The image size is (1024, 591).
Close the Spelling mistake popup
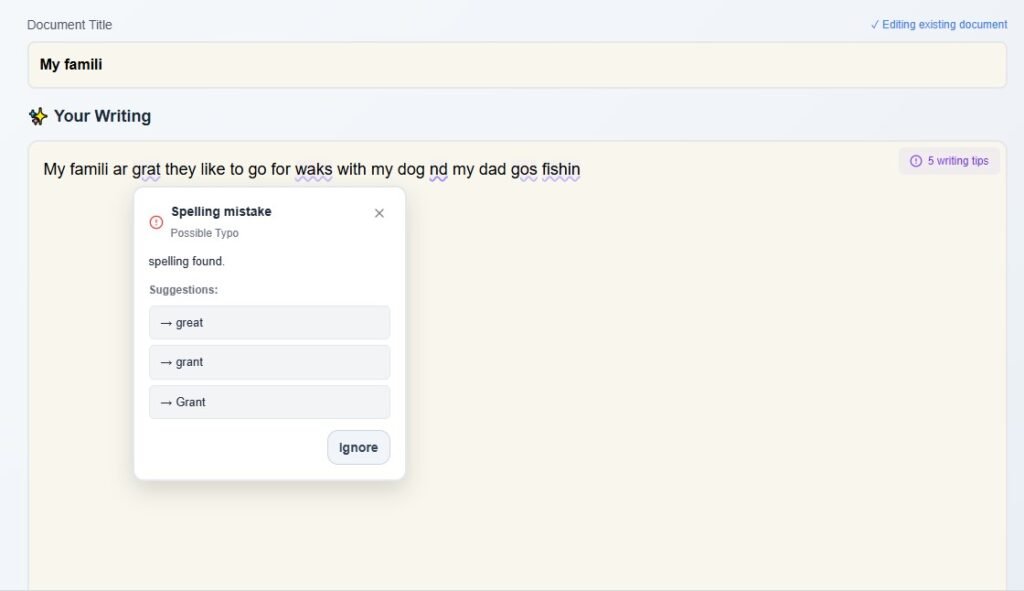[x=379, y=213]
